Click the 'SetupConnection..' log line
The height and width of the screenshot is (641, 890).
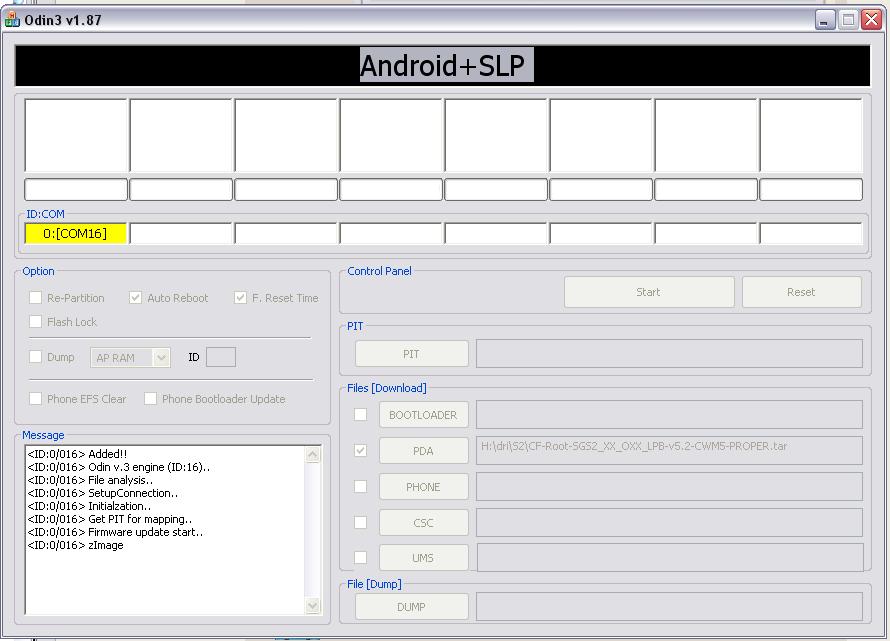[x=103, y=493]
